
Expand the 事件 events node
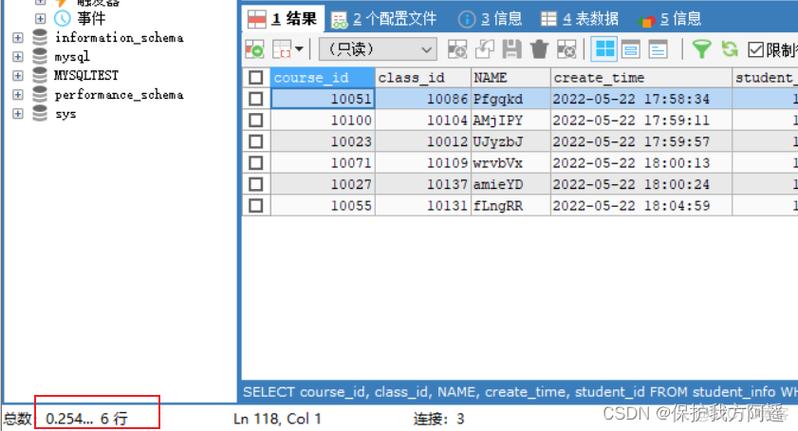(40, 18)
